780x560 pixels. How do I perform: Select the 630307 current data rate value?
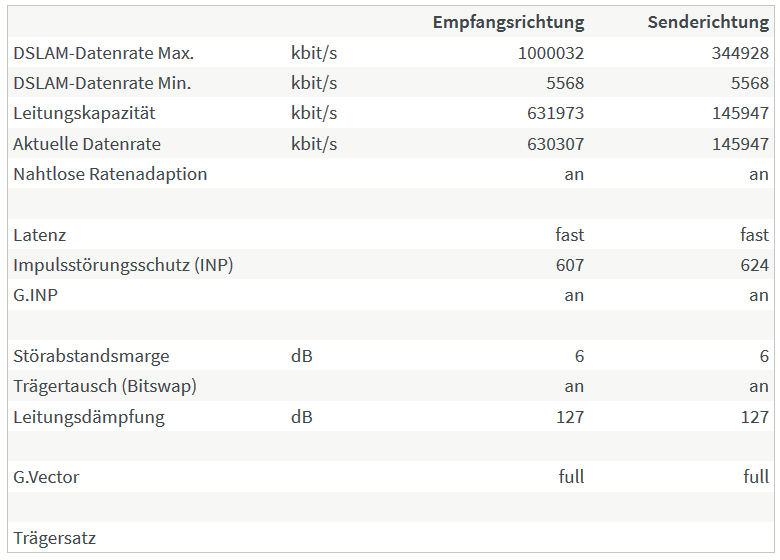click(555, 144)
